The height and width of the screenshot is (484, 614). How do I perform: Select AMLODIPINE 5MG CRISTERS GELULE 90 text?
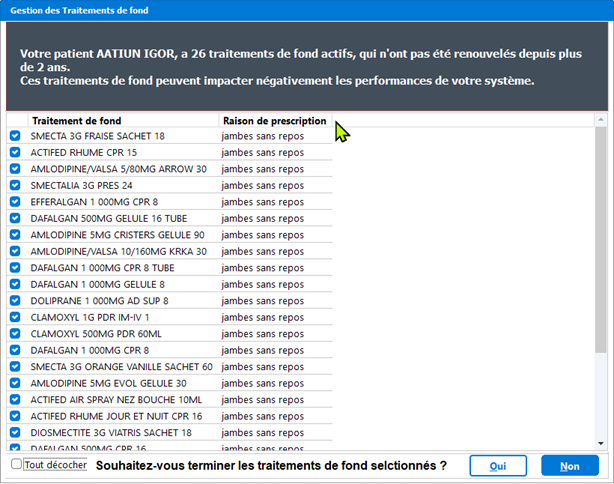click(117, 235)
